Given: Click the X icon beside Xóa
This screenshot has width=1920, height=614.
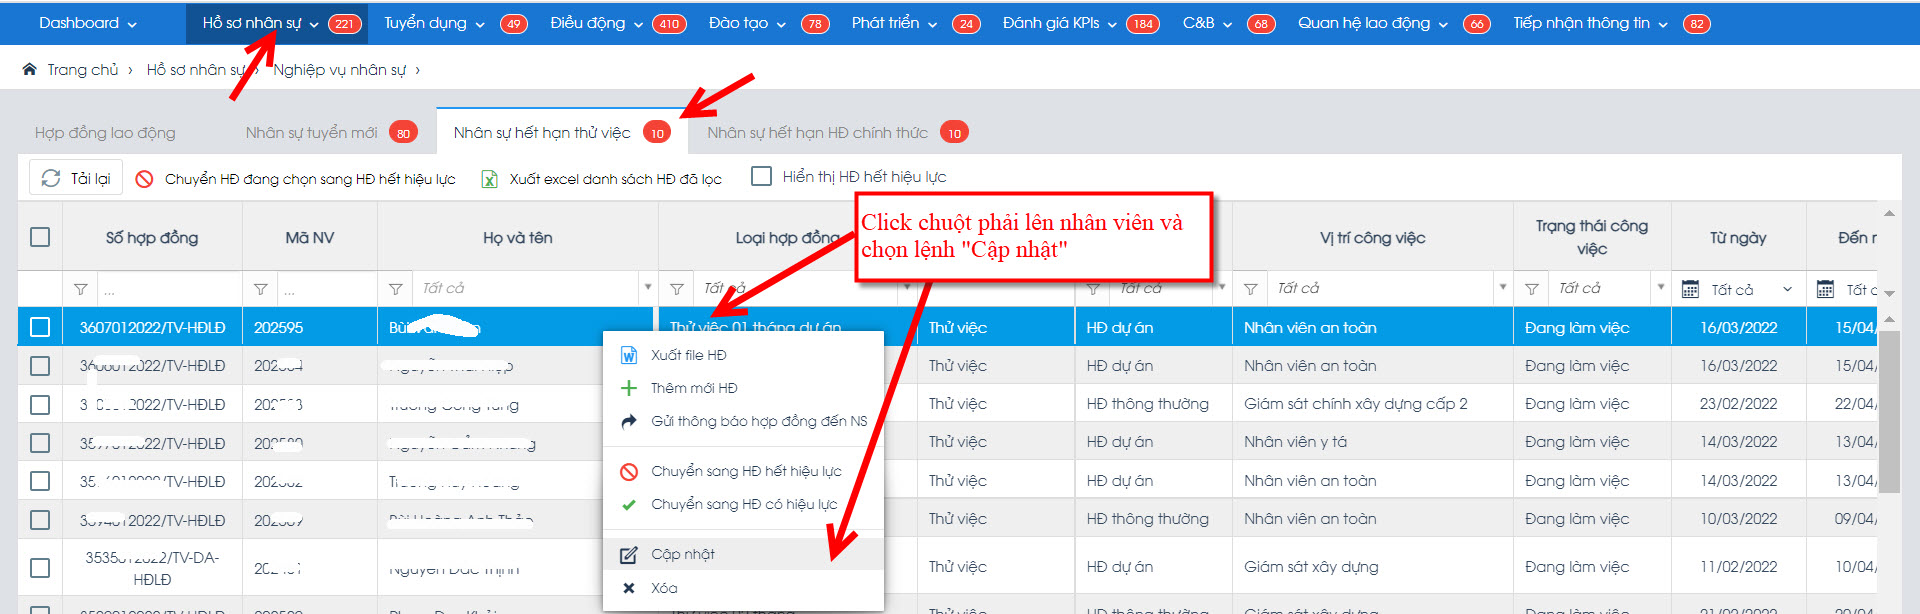Looking at the screenshot, I should click(x=629, y=588).
